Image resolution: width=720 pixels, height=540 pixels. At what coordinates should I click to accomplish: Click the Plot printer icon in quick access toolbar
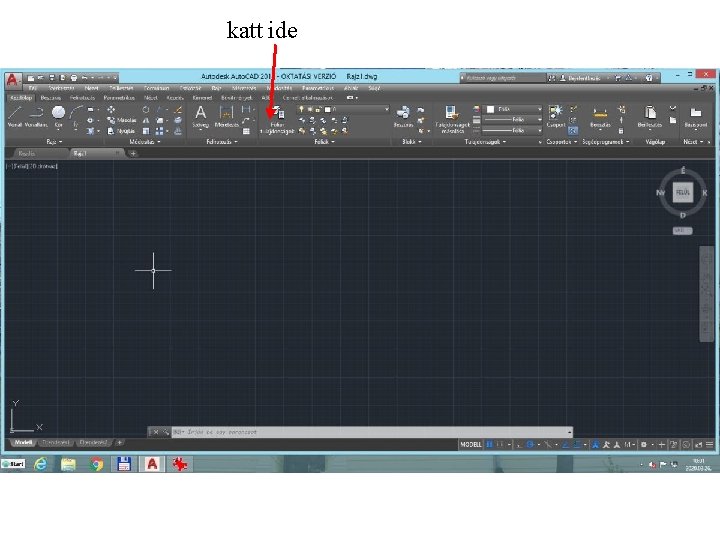click(x=73, y=78)
